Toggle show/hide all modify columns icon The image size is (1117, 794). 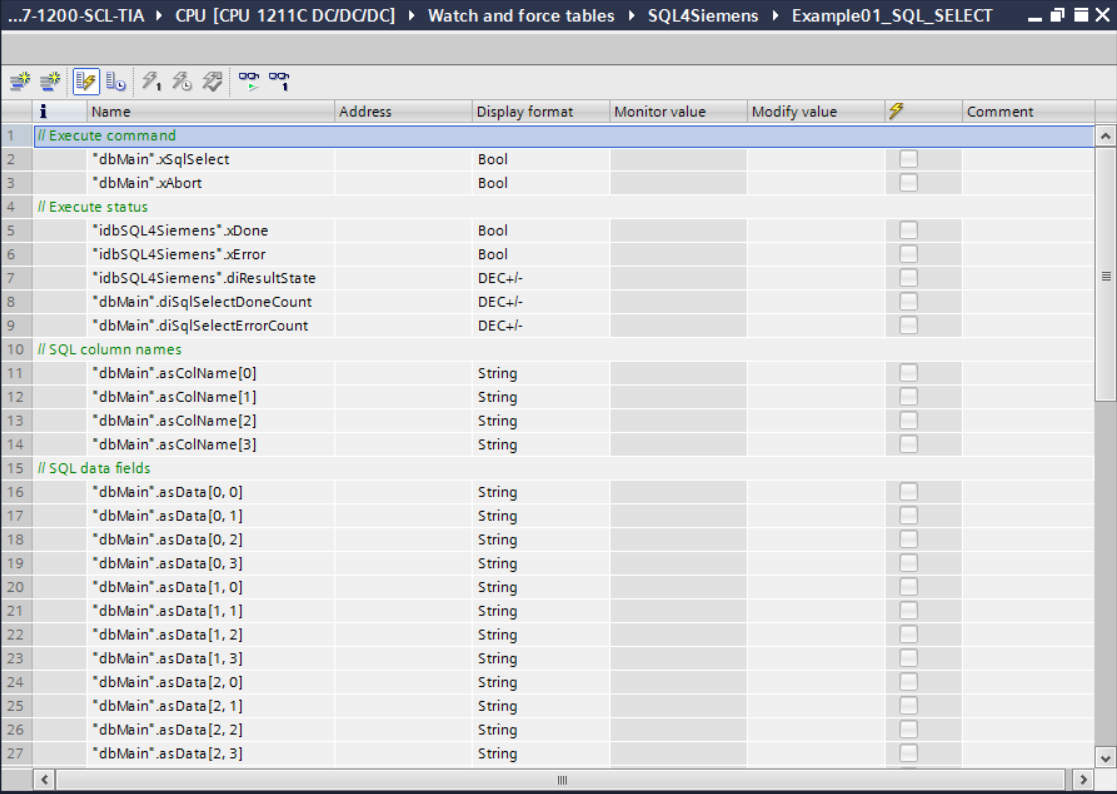[86, 81]
